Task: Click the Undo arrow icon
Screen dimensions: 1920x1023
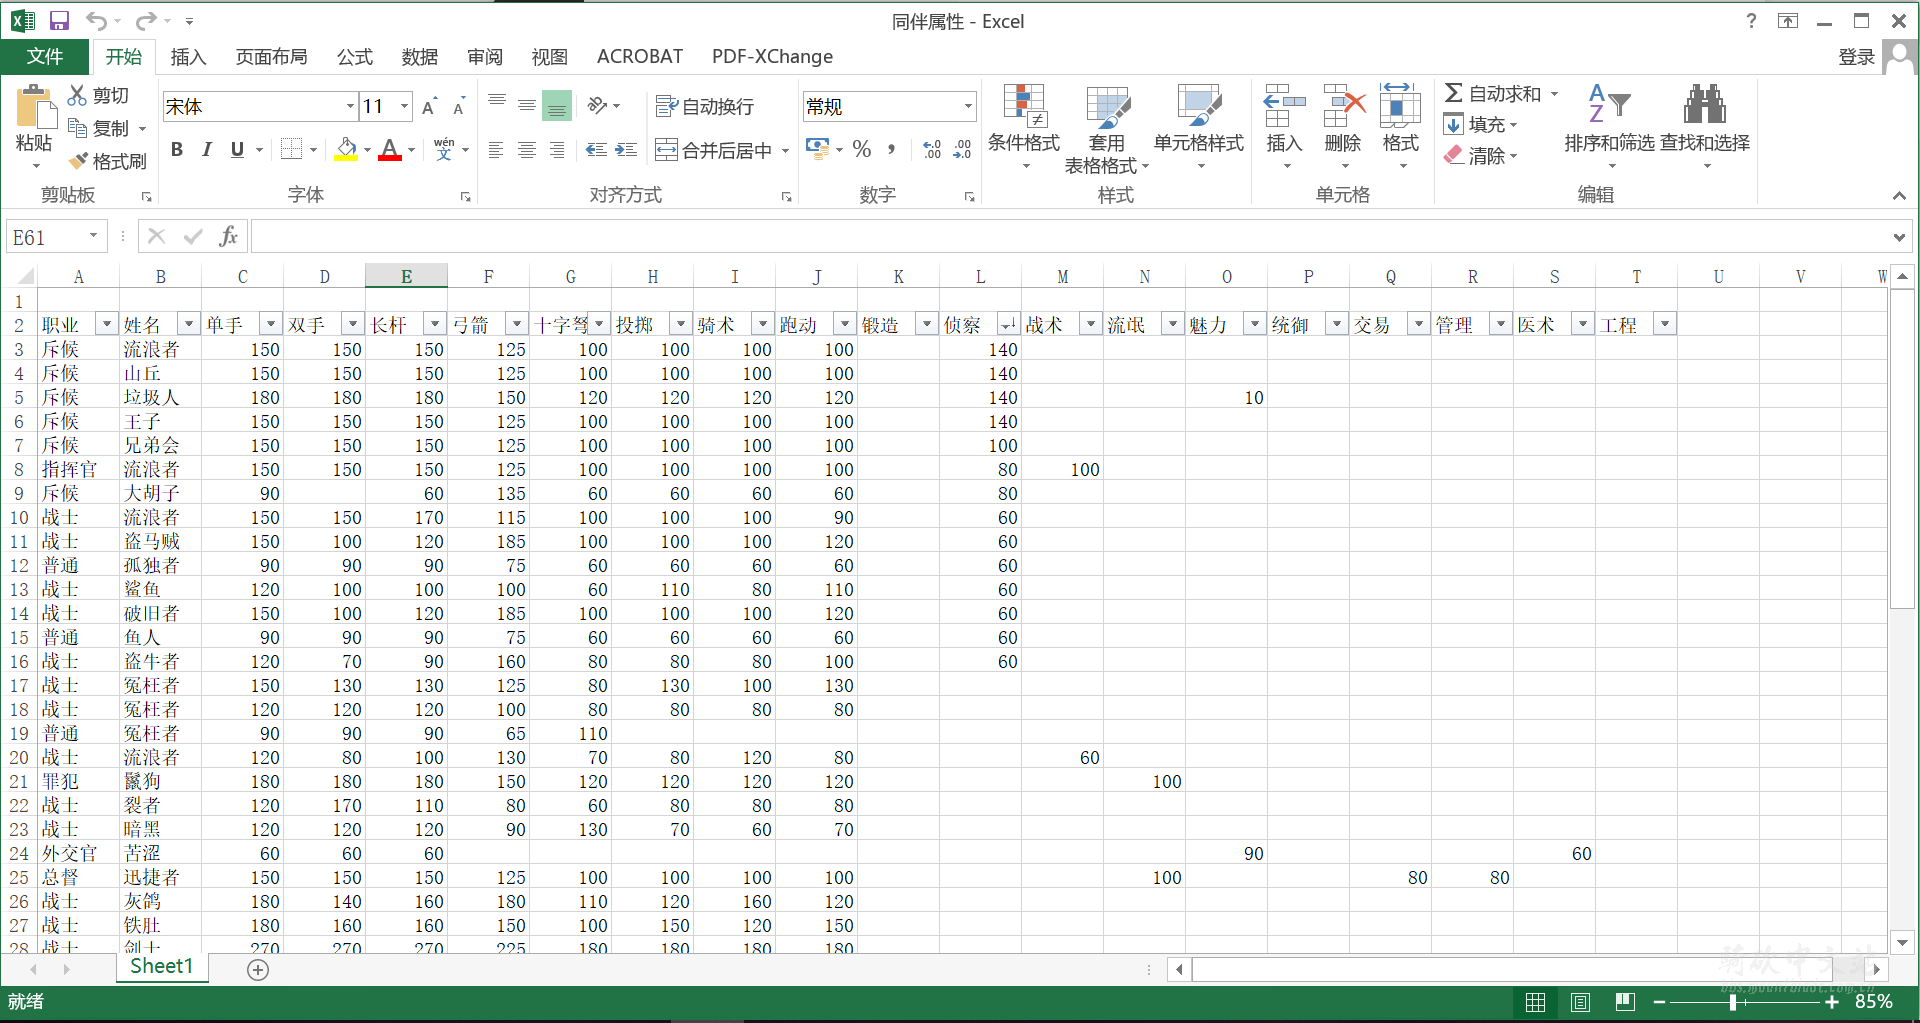Action: tap(96, 21)
